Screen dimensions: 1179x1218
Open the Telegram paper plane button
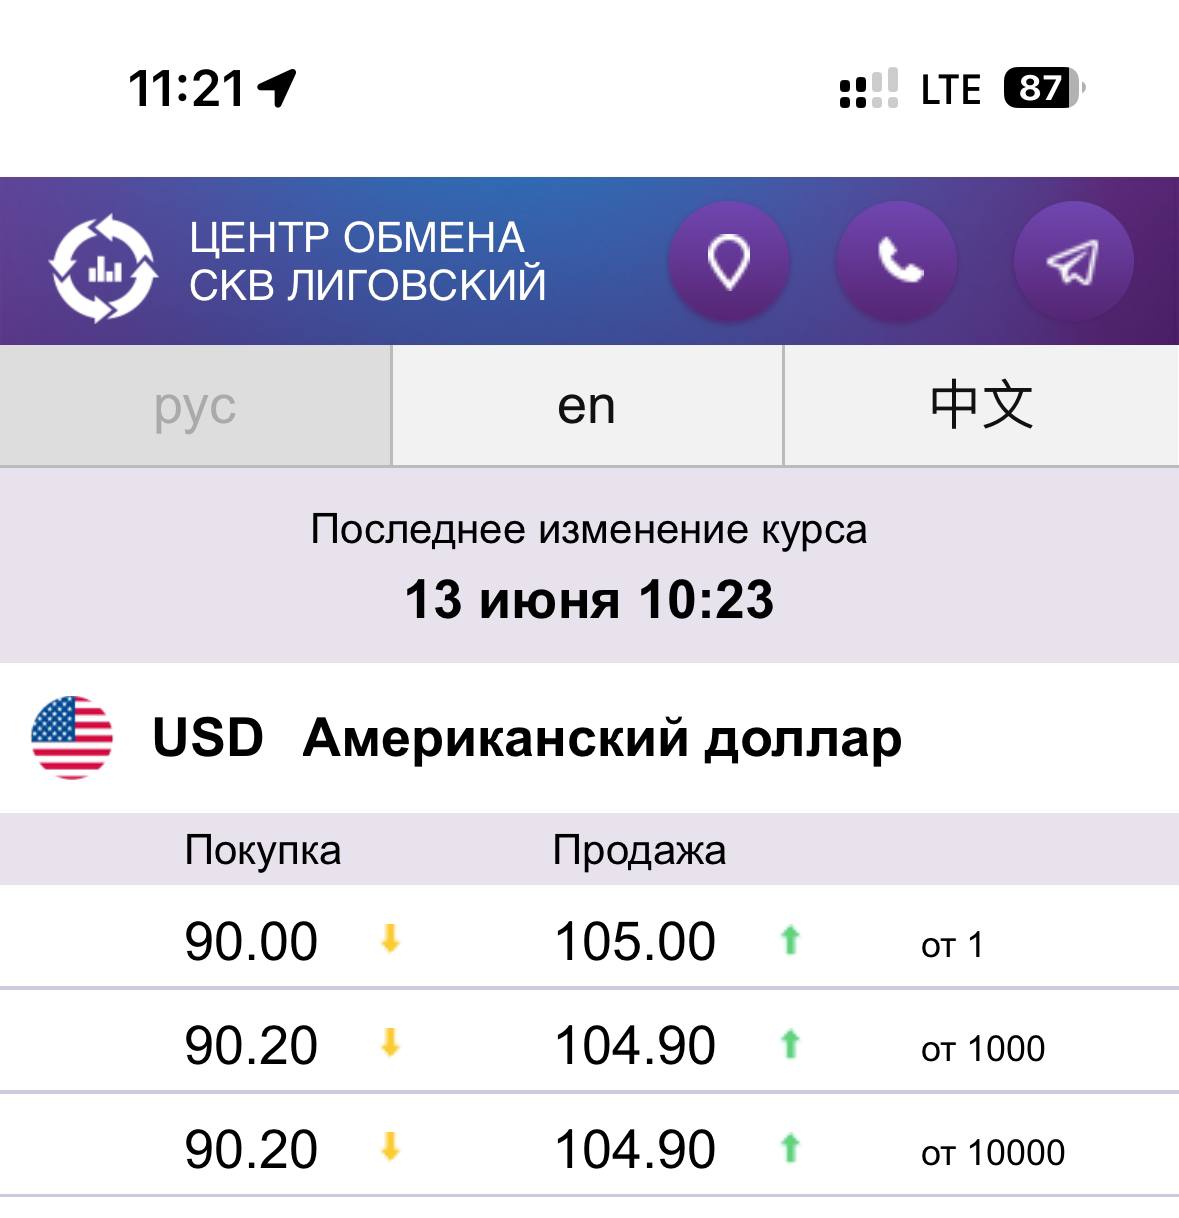1072,261
